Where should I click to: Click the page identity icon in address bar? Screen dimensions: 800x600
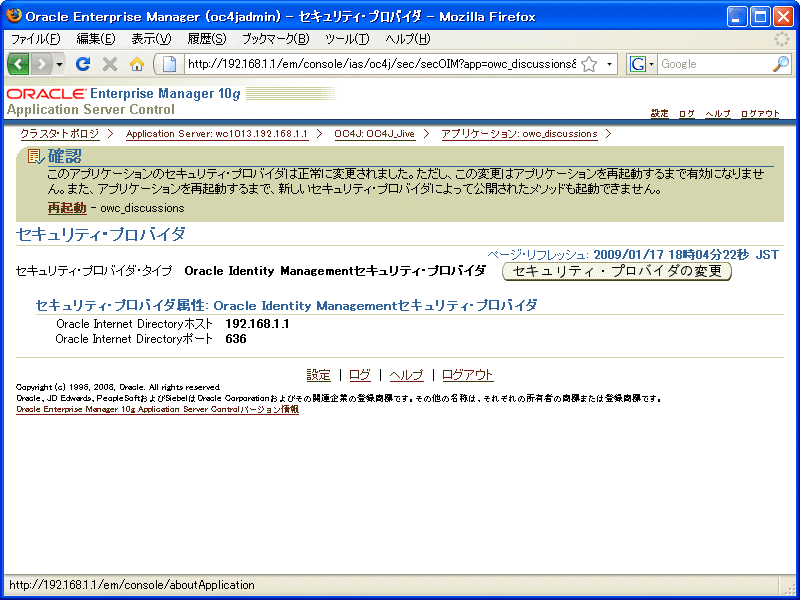(x=169, y=64)
